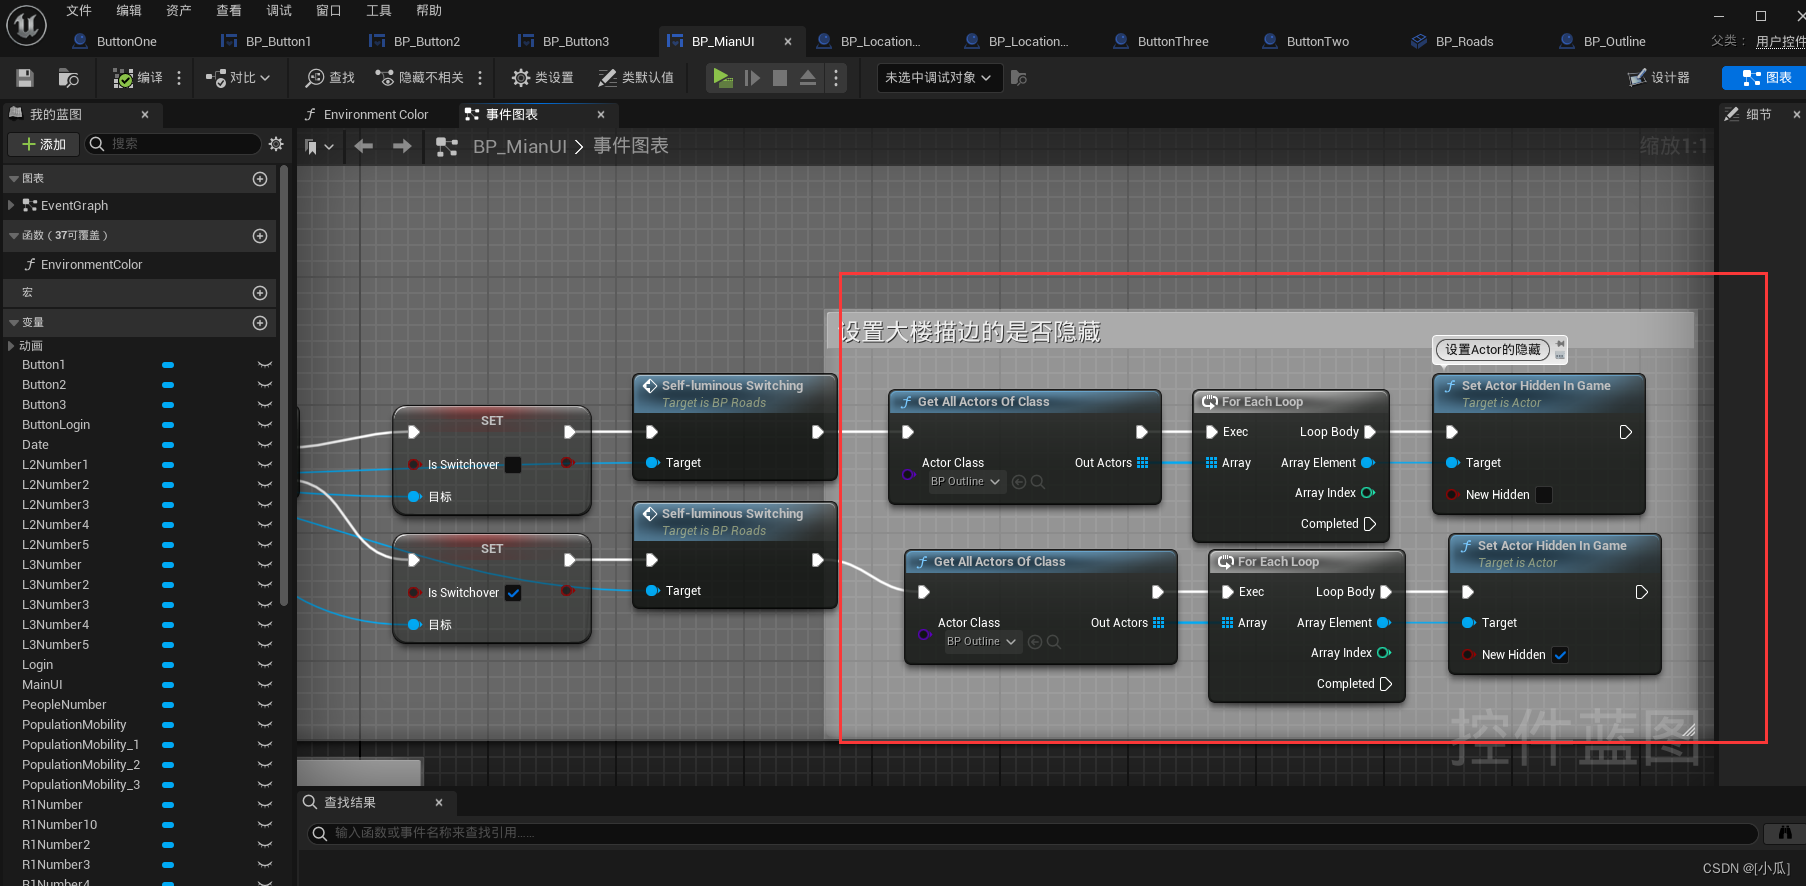Open the 未选中调试对象 debug object dropdown
Viewport: 1806px width, 886px height.
point(939,77)
